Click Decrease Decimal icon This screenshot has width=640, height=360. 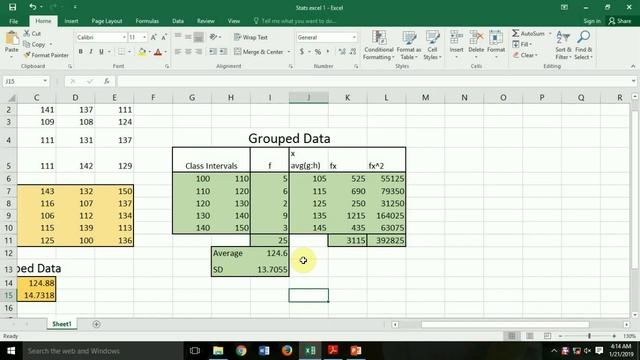(353, 52)
